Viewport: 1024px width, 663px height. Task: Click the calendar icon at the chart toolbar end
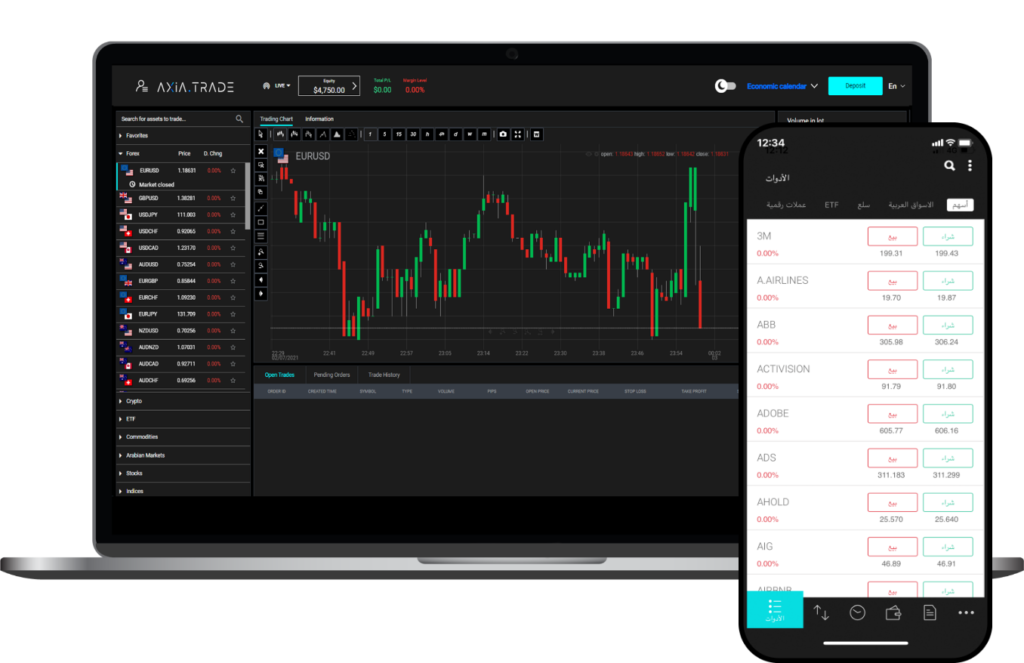(537, 135)
